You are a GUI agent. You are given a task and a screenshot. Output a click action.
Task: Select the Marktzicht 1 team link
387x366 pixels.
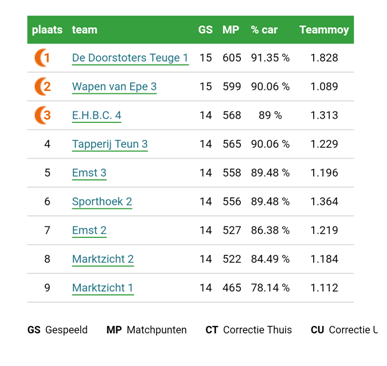[103, 288]
